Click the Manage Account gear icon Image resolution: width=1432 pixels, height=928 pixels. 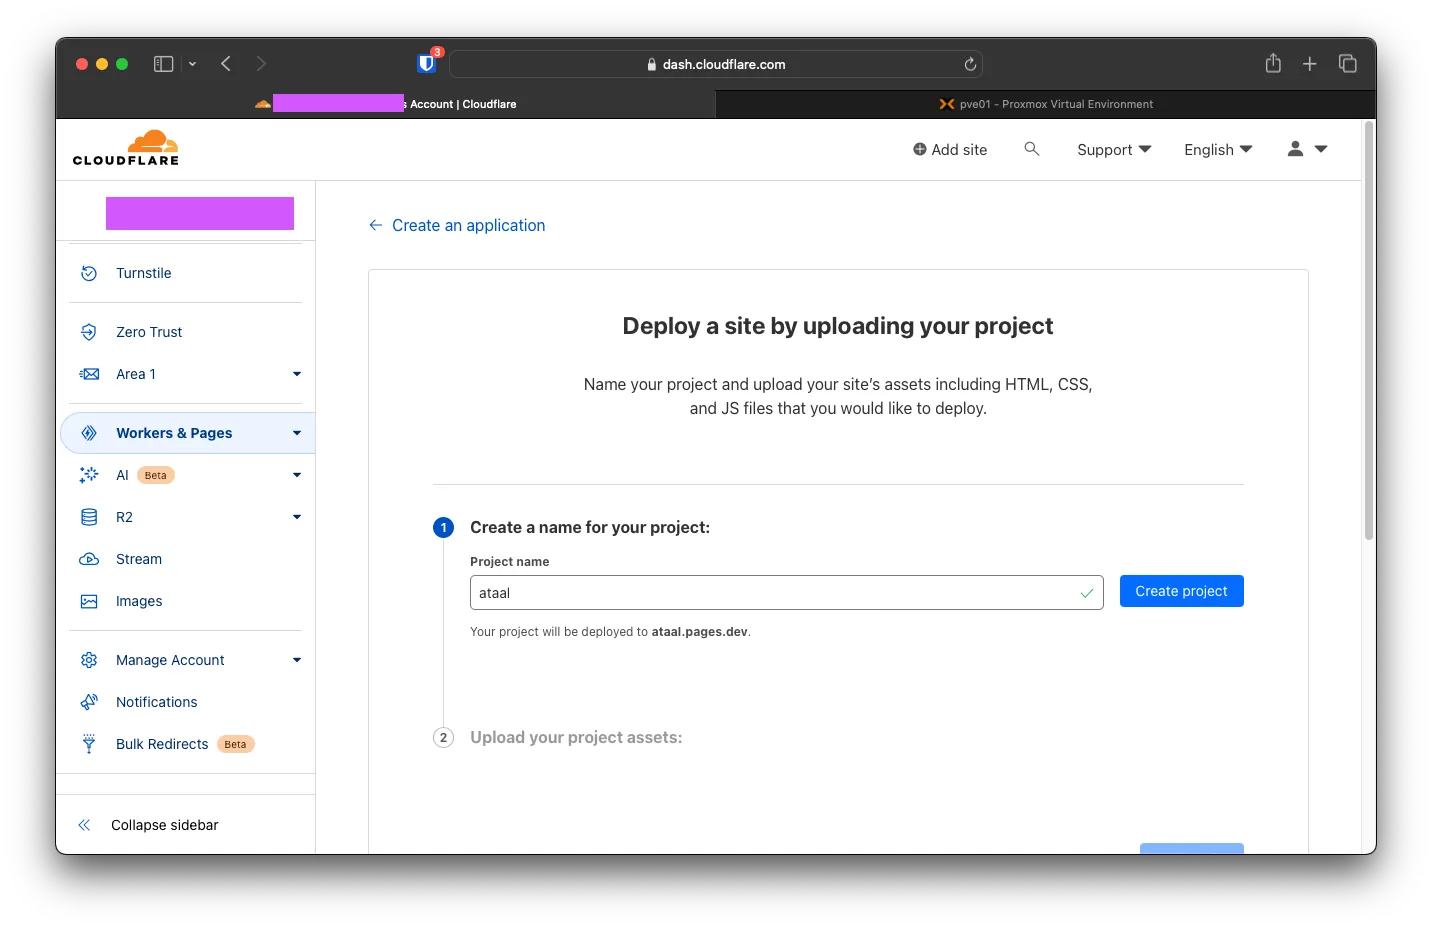click(89, 660)
